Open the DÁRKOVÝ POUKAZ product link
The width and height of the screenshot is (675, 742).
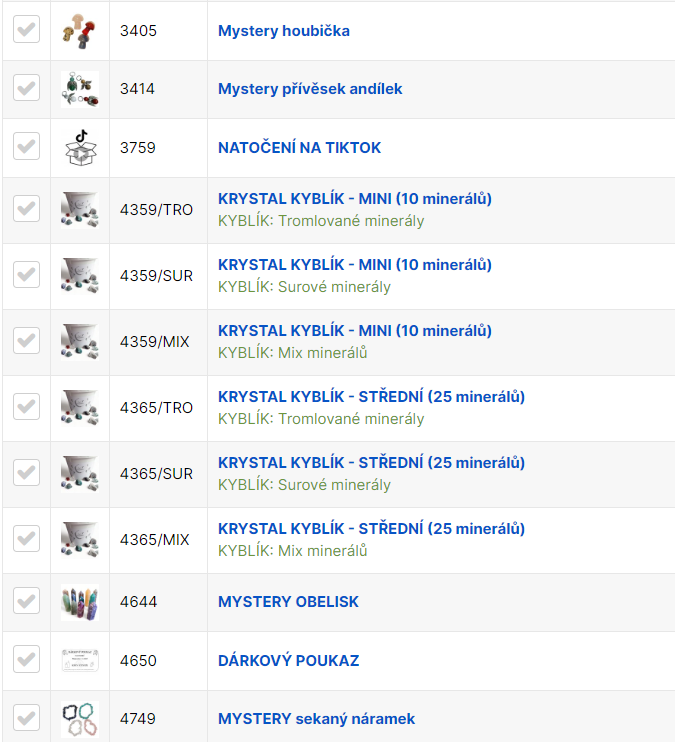(288, 661)
